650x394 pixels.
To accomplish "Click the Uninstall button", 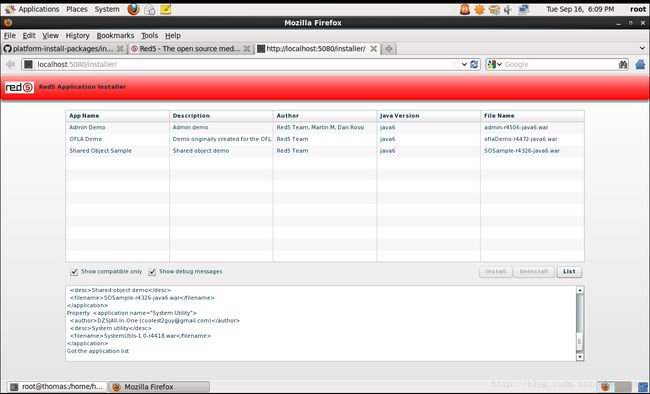I will [534, 272].
